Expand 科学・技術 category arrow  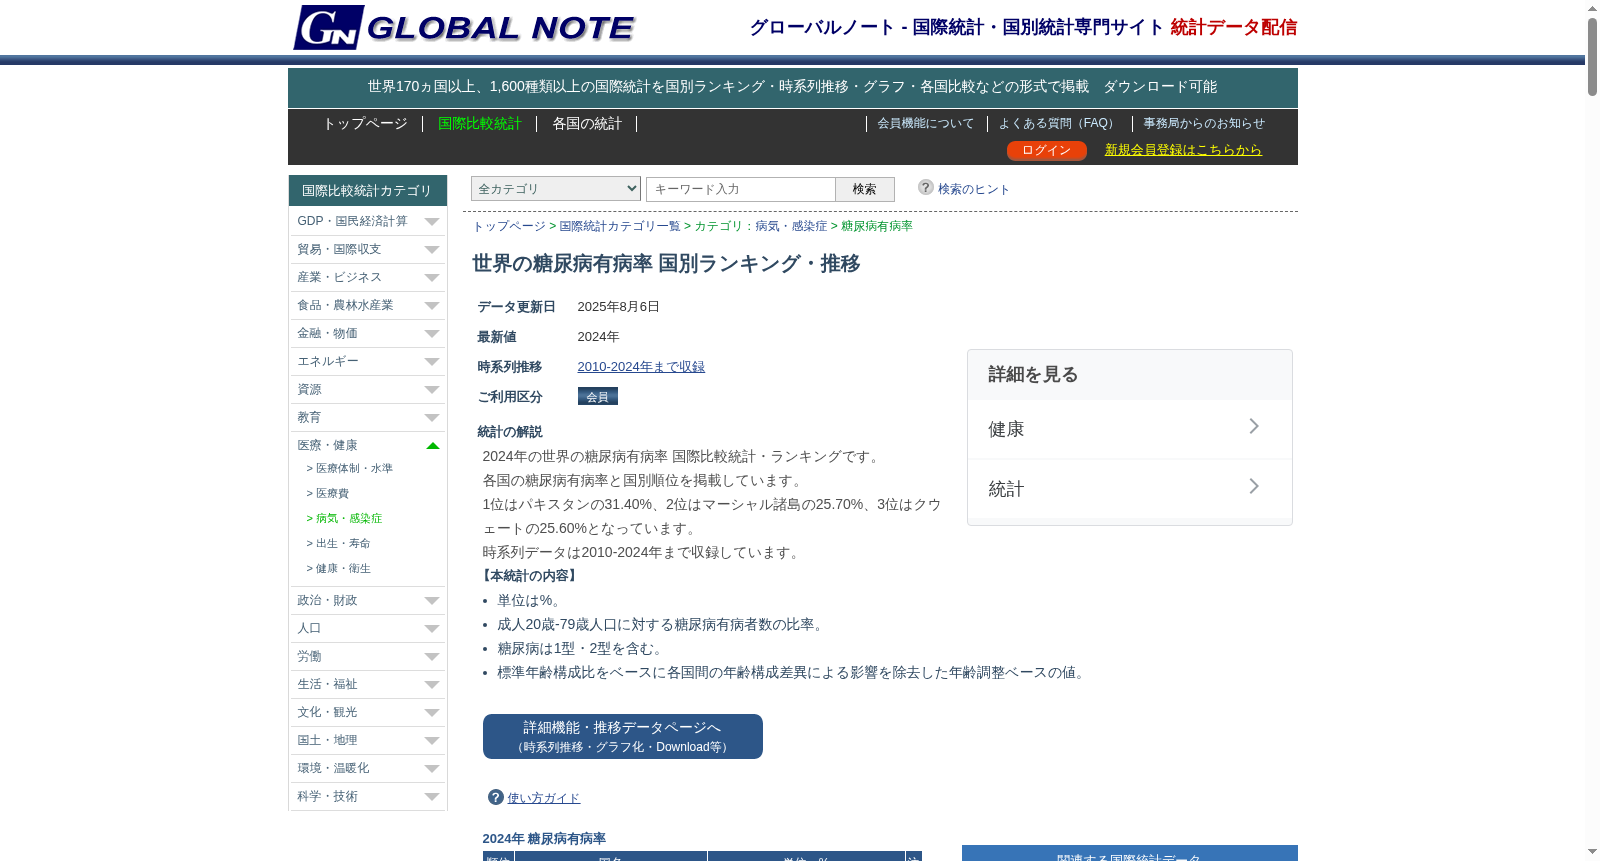[432, 797]
